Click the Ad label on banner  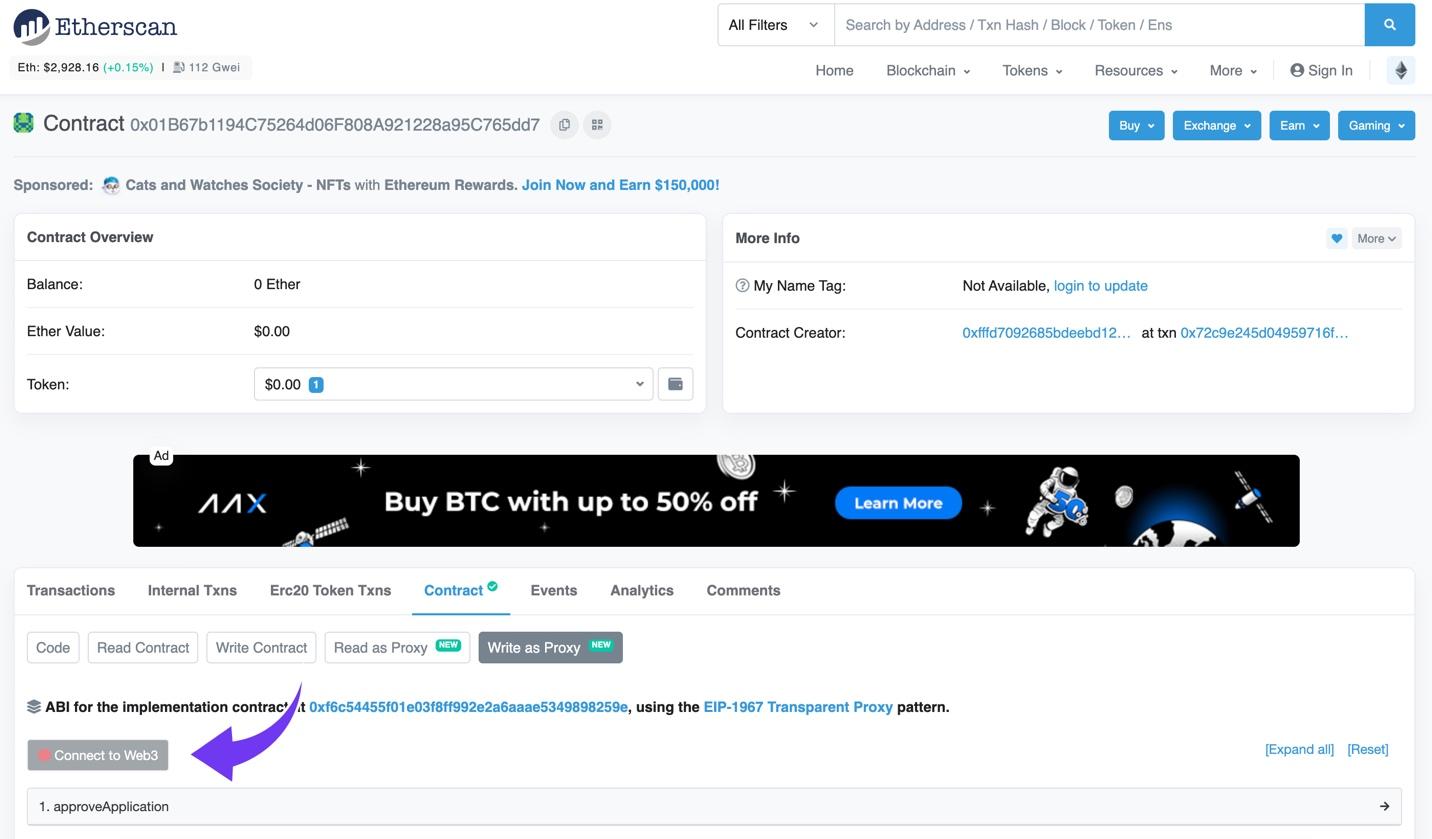pyautogui.click(x=161, y=456)
